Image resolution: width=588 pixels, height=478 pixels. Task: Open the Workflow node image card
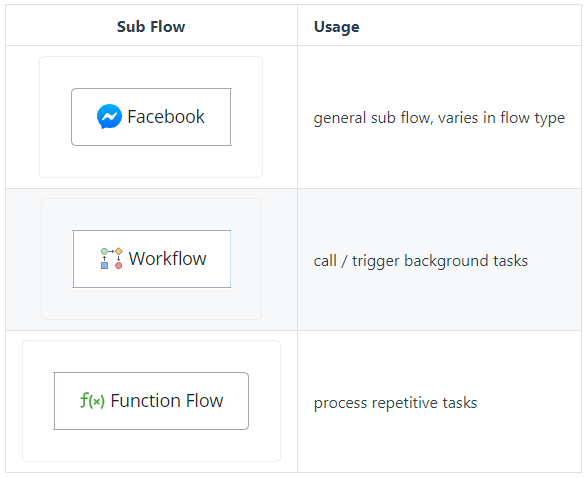coord(152,259)
